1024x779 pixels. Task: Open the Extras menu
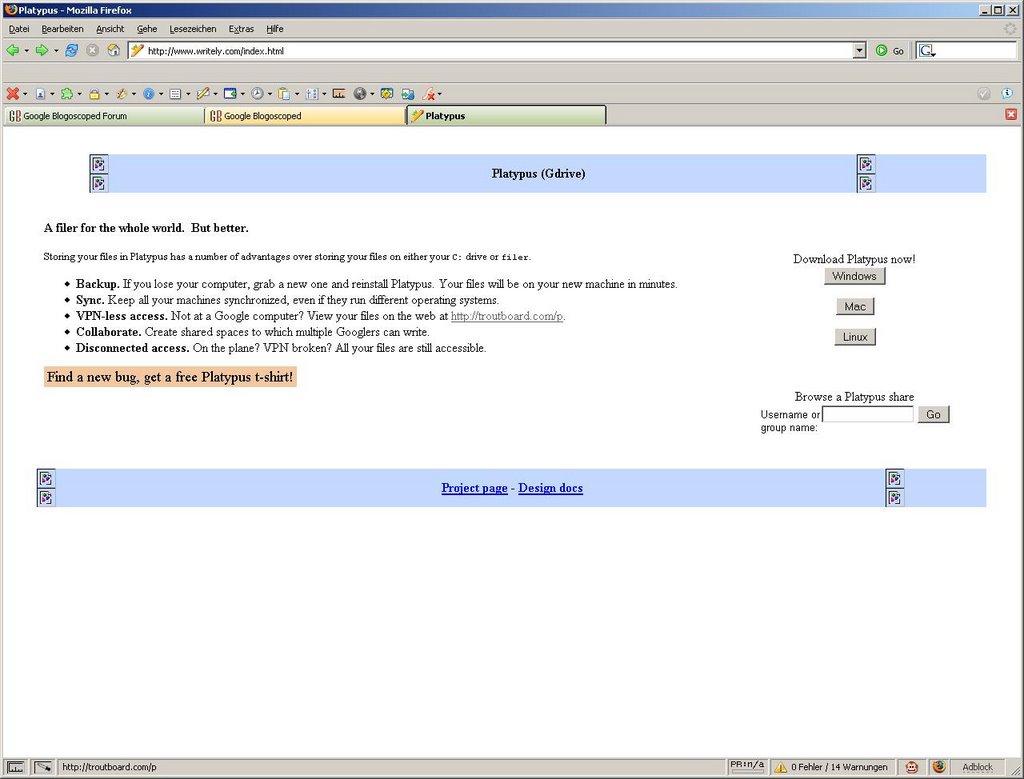click(x=241, y=29)
